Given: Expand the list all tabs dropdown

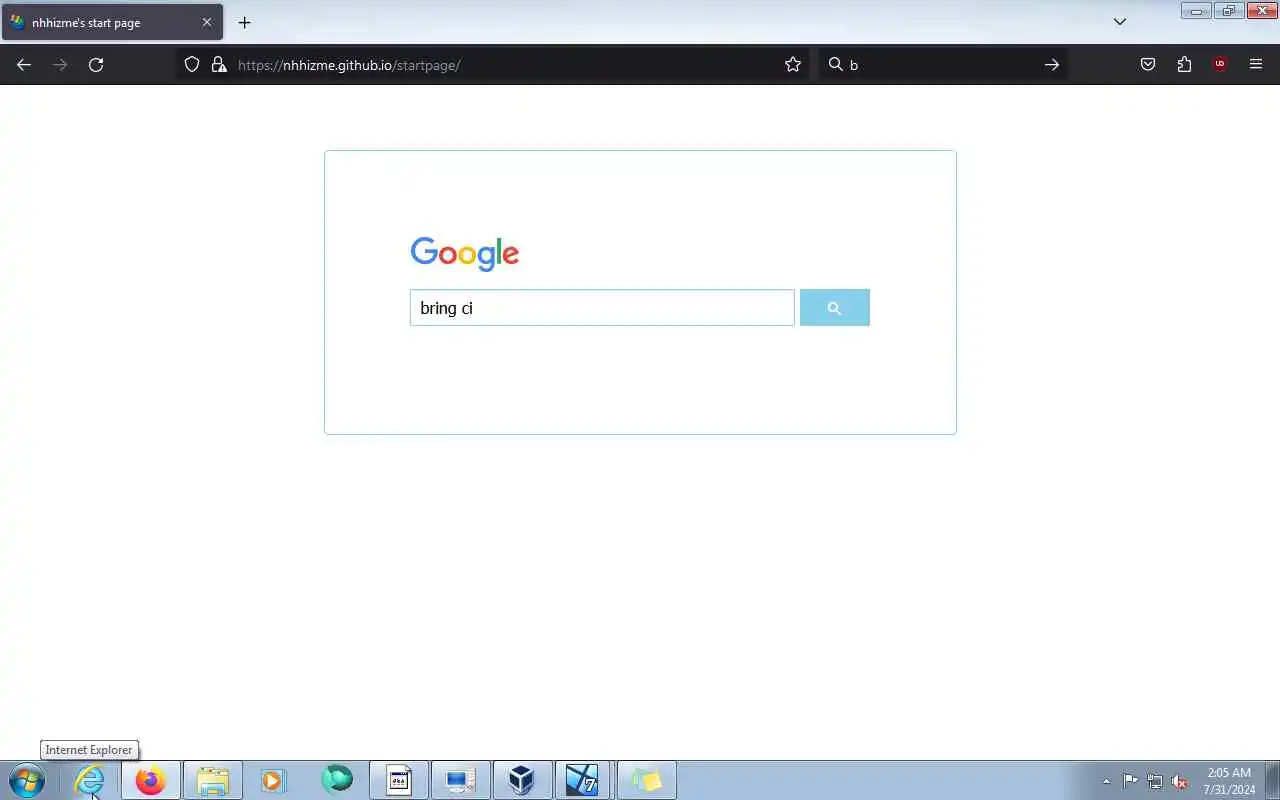Looking at the screenshot, I should 1120,22.
